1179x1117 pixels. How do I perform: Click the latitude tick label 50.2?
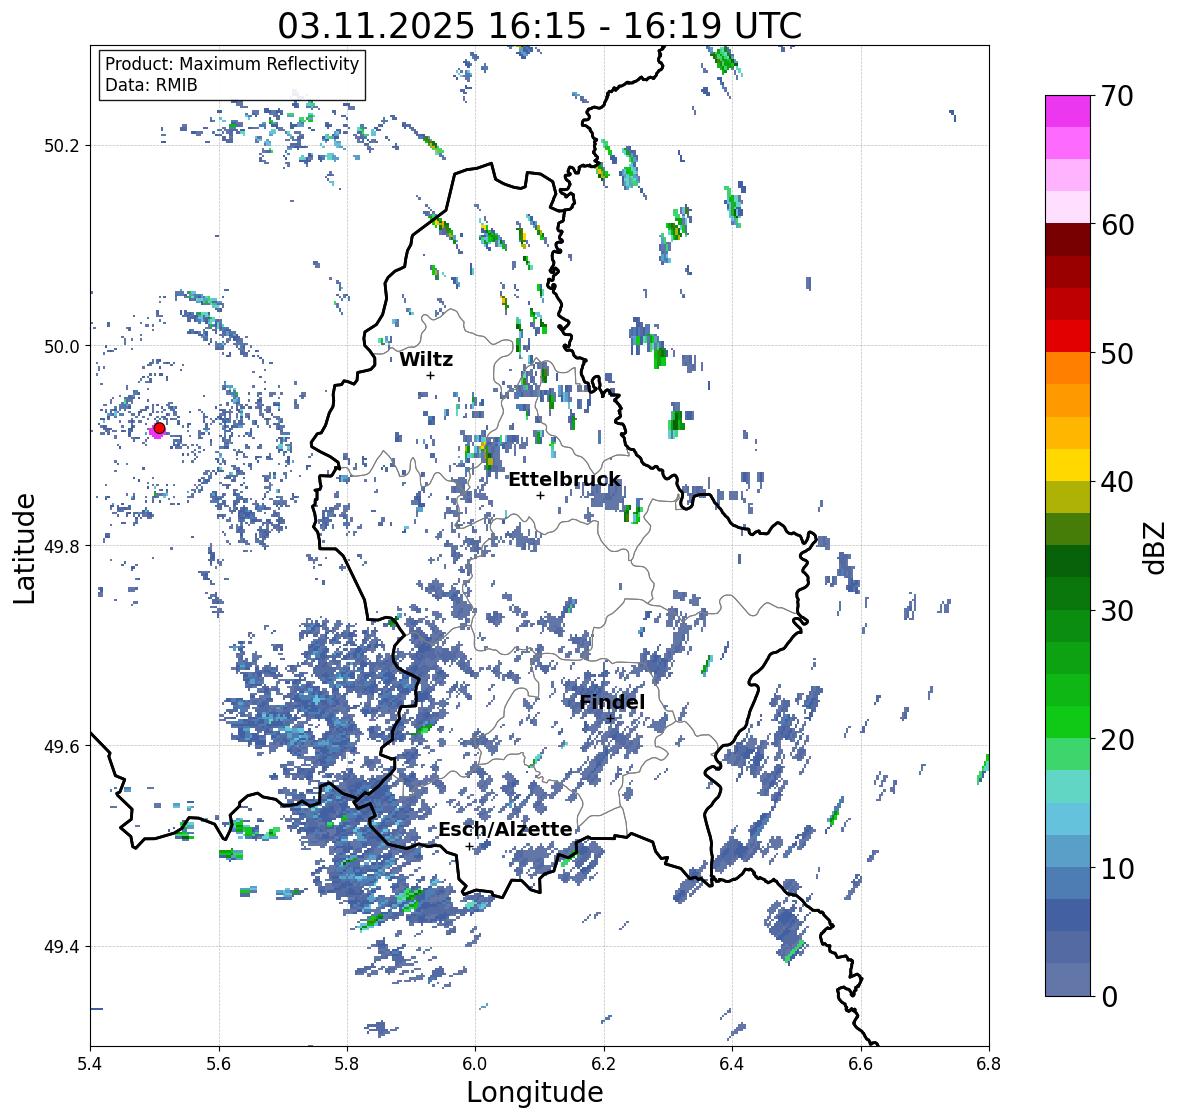(61, 146)
